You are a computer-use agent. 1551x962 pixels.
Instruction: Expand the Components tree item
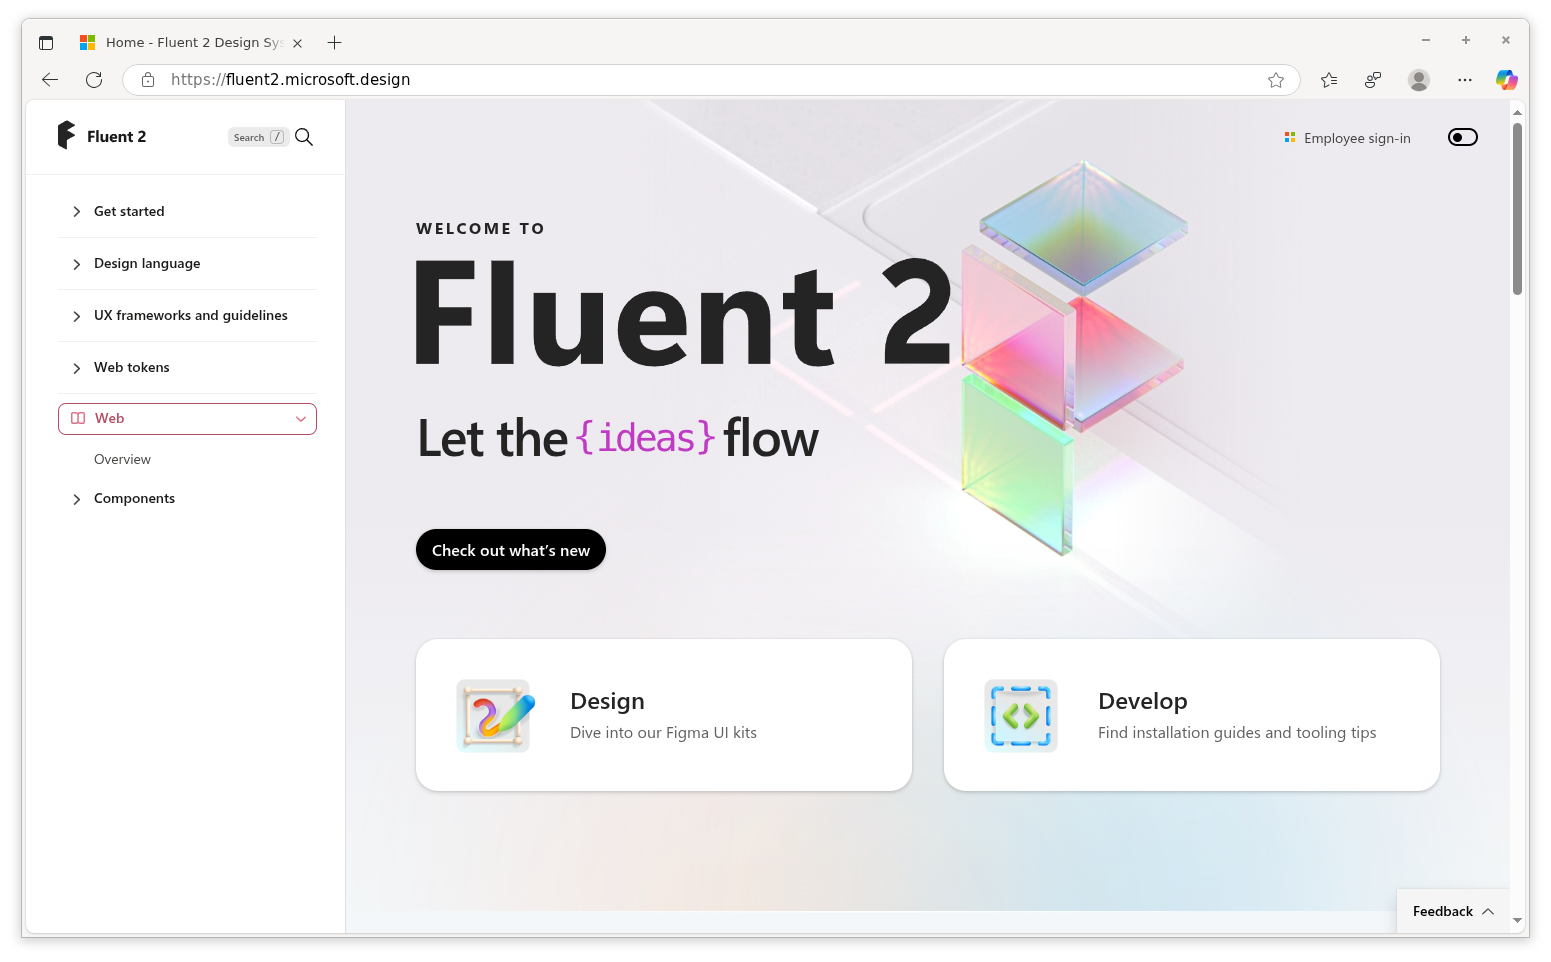(134, 498)
